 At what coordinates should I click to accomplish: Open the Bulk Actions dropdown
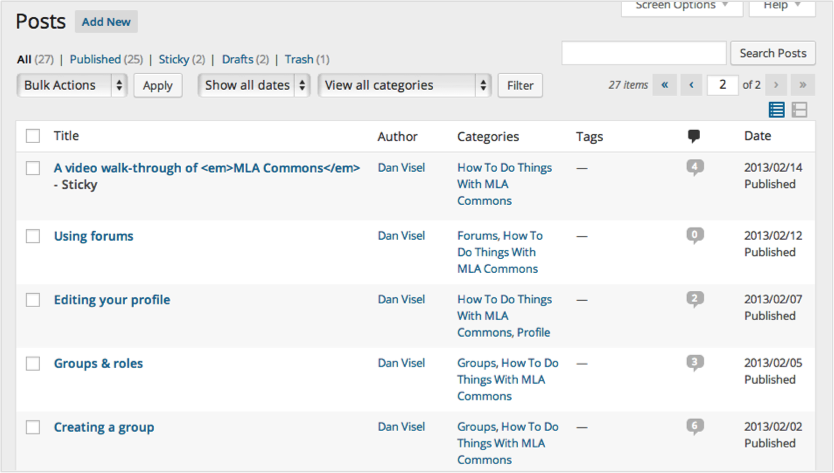[72, 85]
